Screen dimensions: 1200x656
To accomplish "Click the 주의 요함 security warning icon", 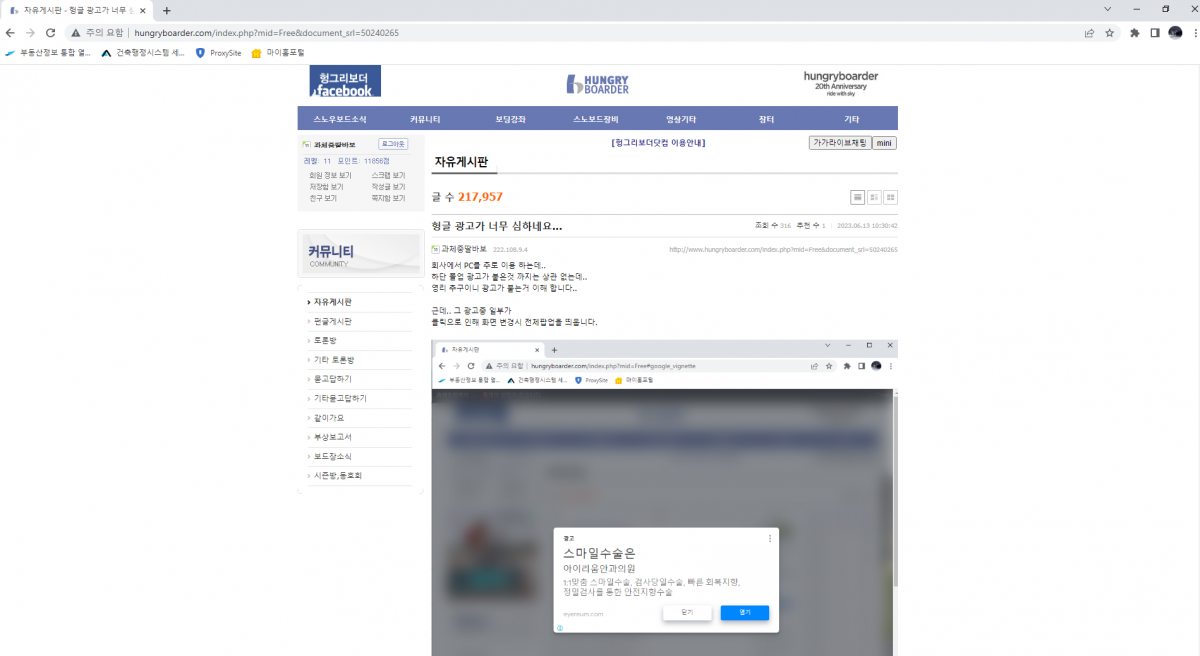I will (x=75, y=32).
